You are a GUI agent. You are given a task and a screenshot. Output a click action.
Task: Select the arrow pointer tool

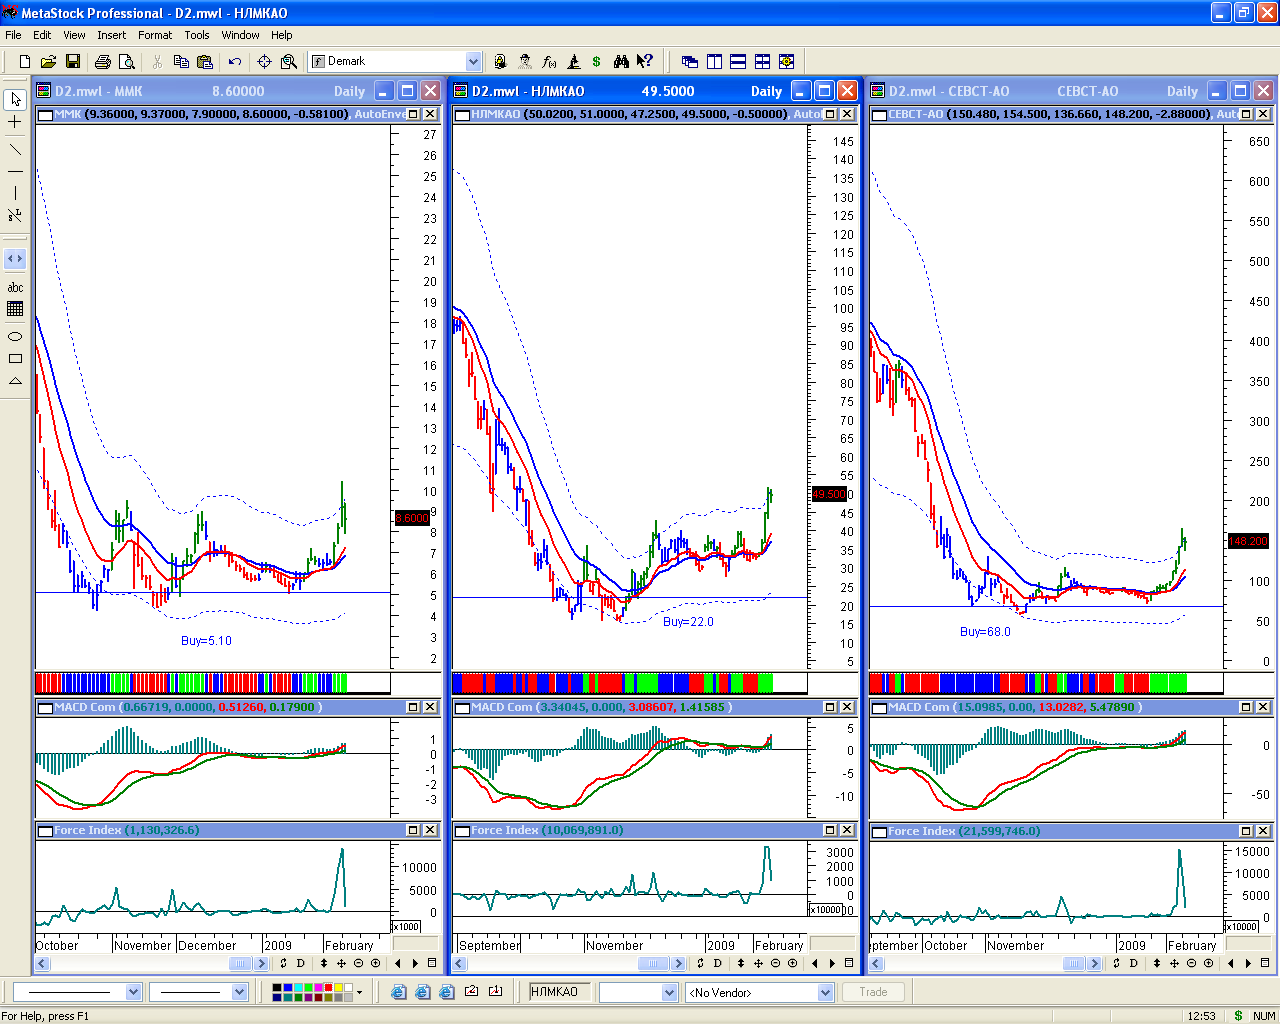15,100
